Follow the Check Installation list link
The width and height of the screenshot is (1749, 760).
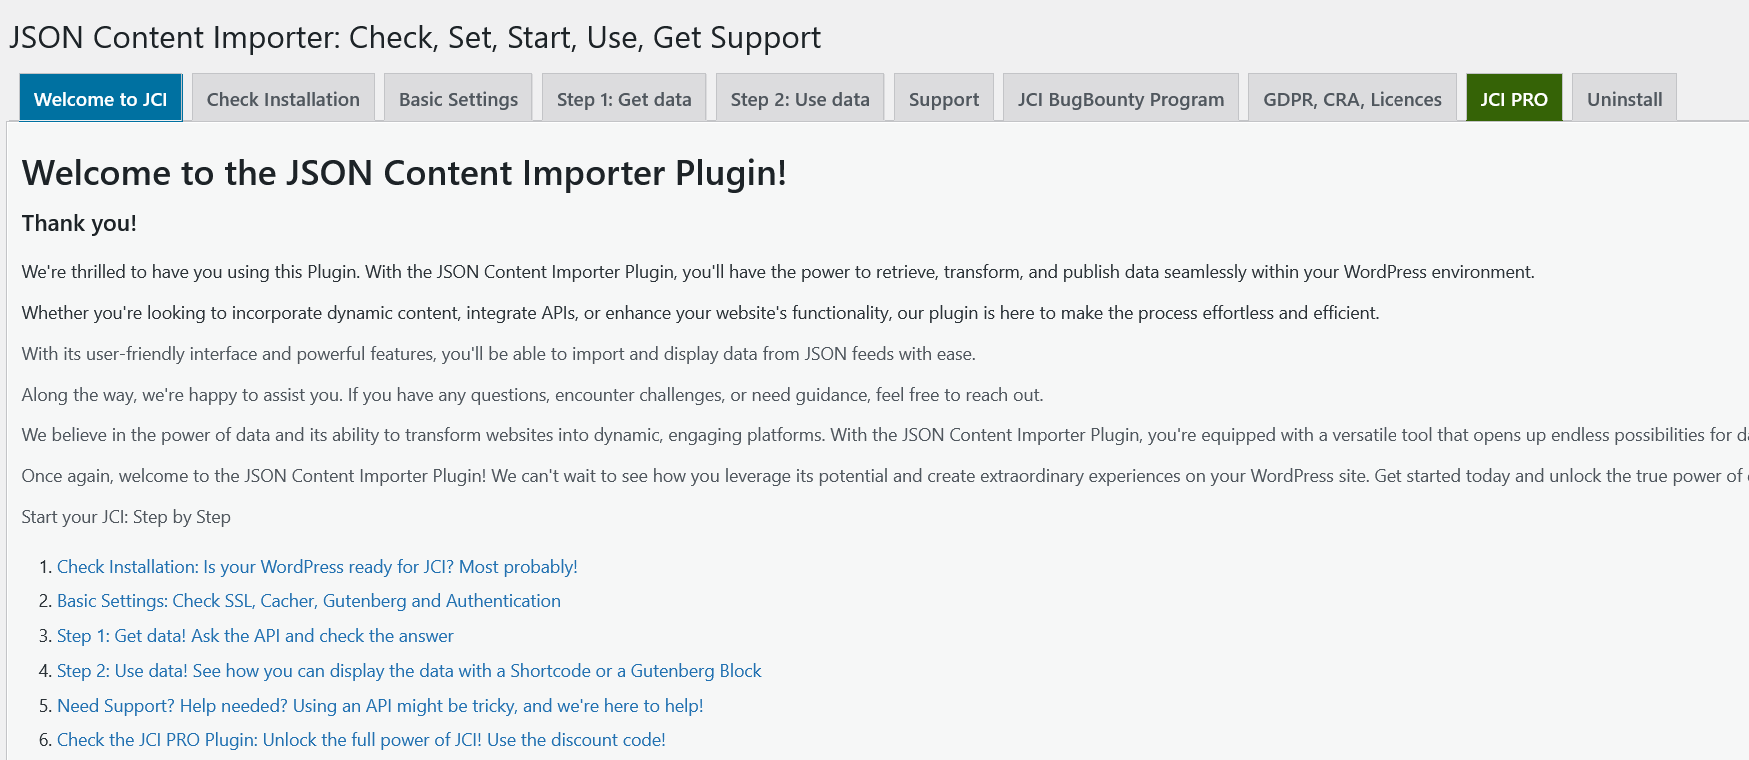coord(317,567)
